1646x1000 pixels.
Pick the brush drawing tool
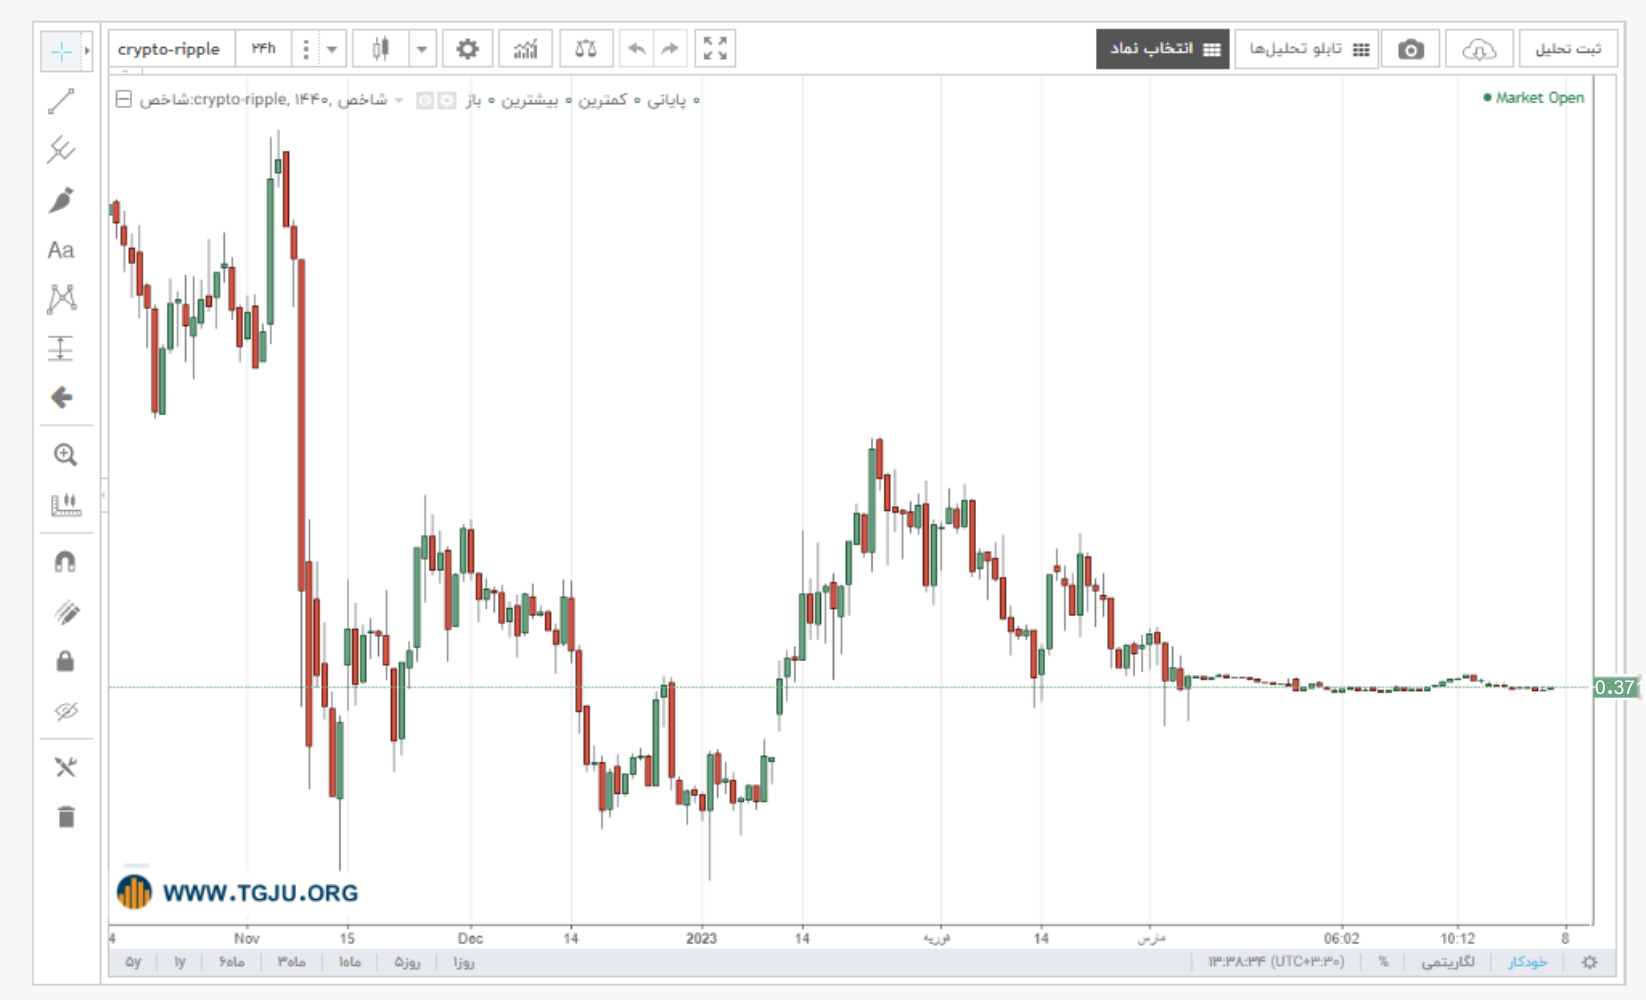(61, 200)
